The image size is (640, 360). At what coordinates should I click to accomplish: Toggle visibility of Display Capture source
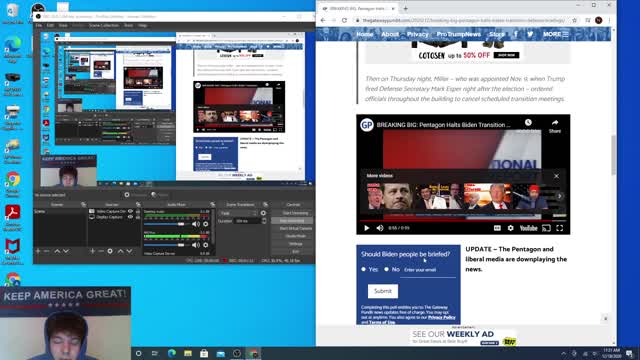click(131, 217)
